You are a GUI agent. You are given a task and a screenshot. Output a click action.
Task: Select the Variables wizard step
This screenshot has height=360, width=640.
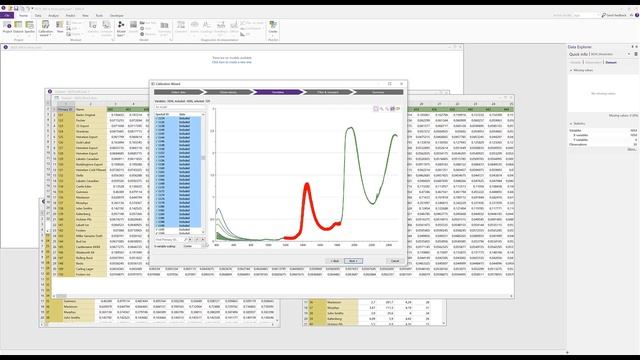click(278, 92)
